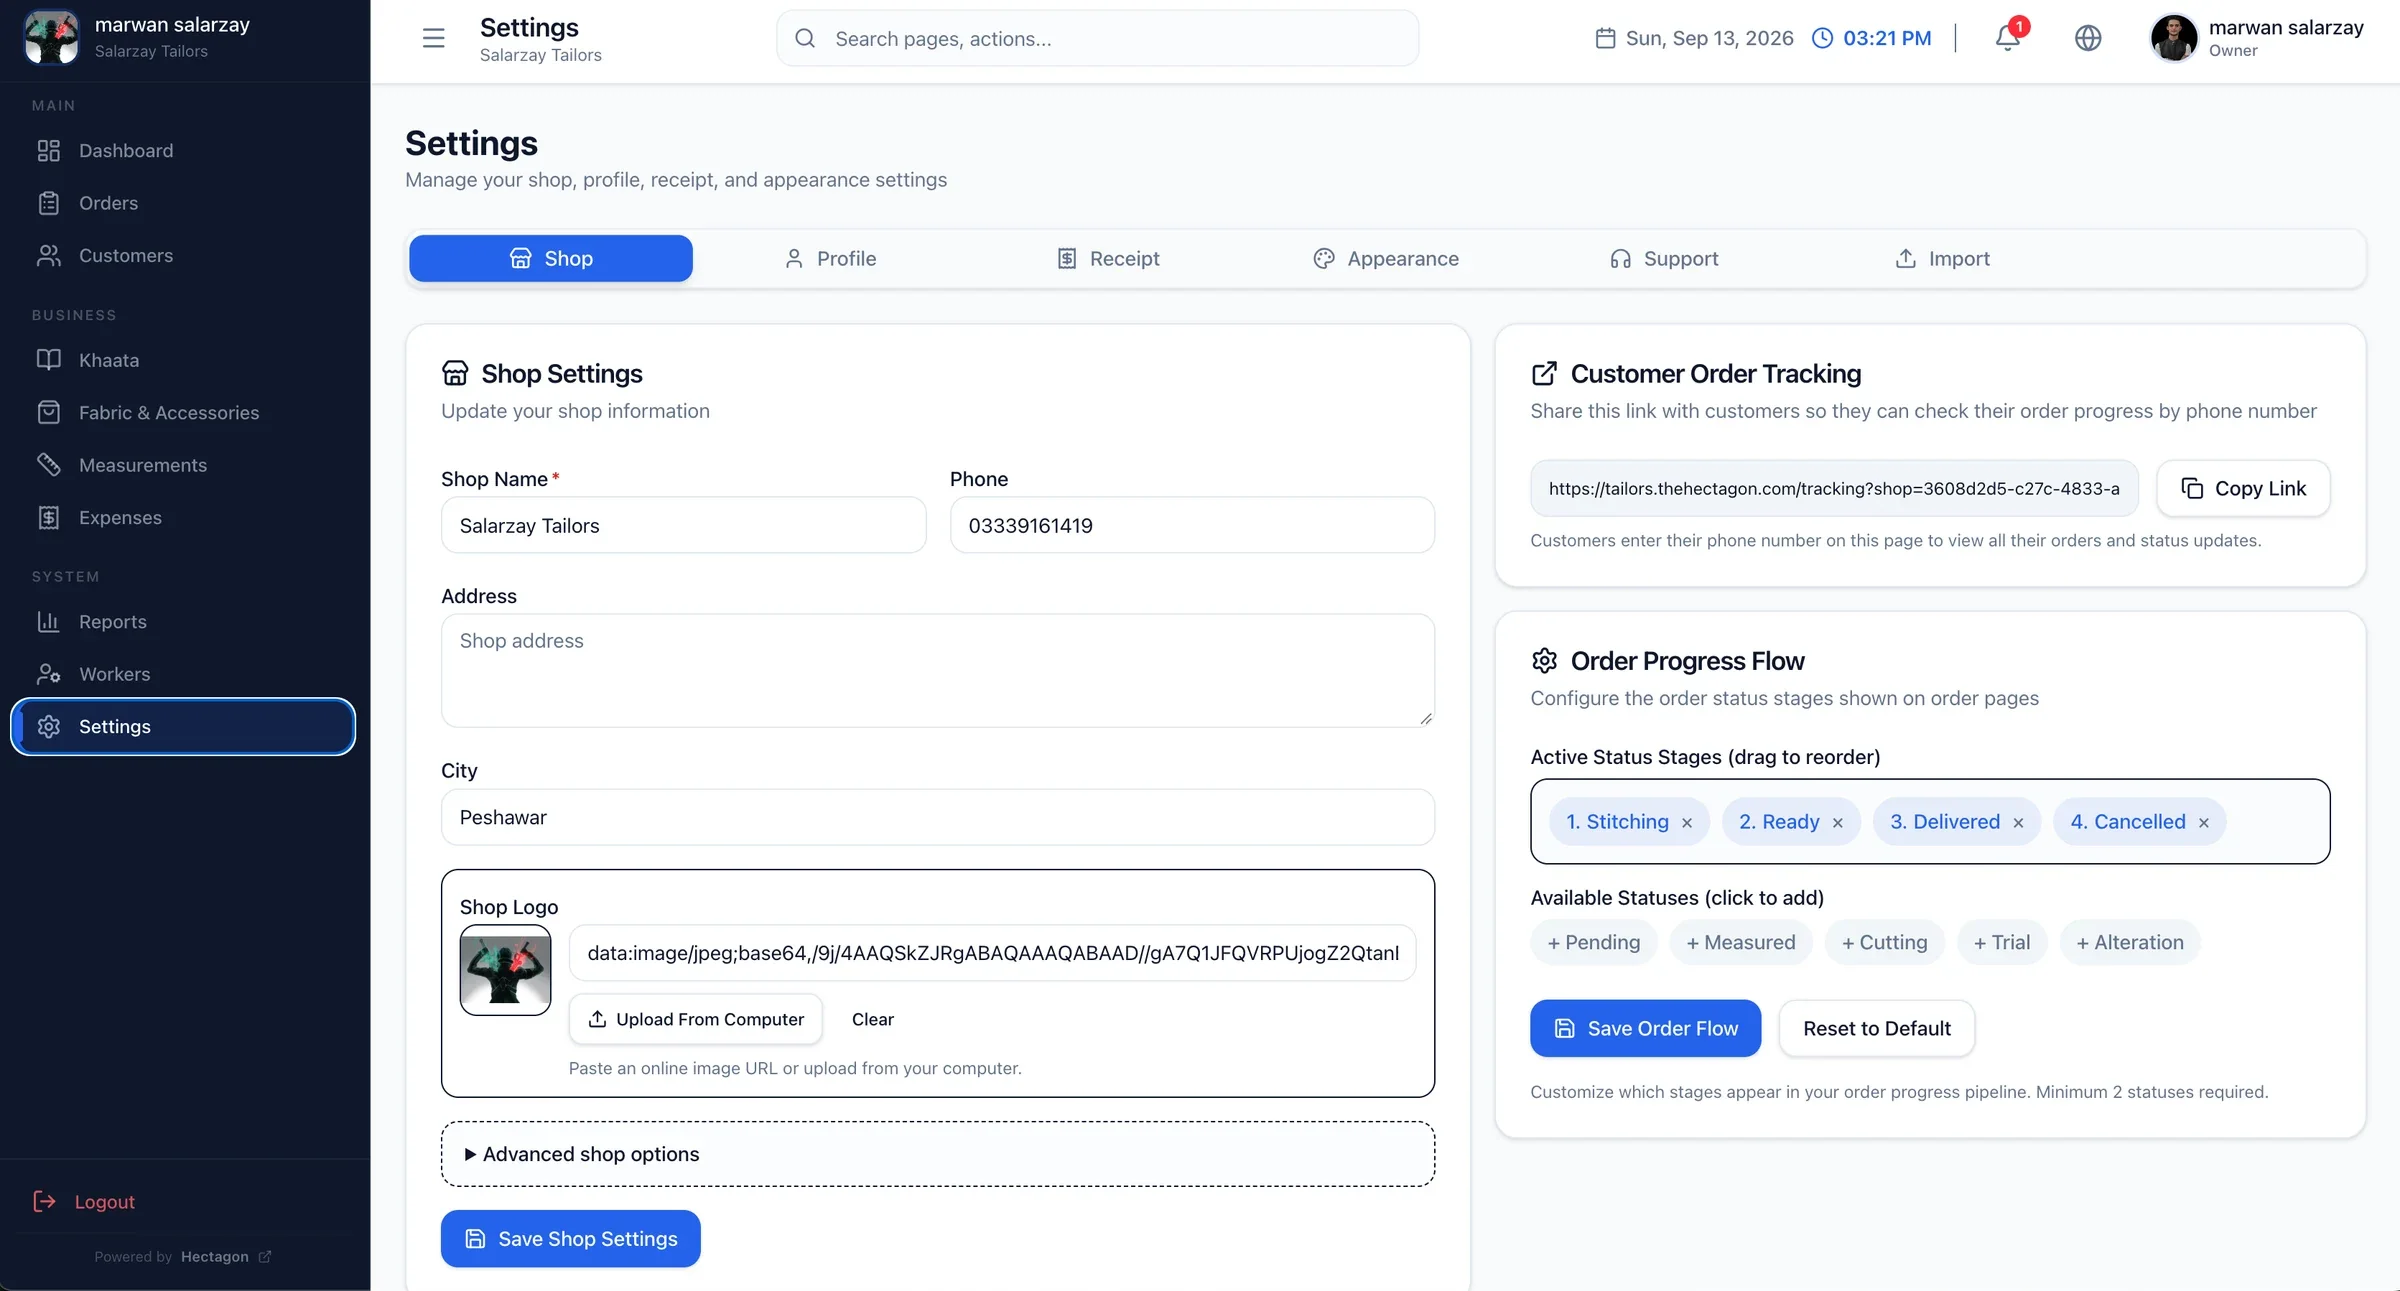The height and width of the screenshot is (1291, 2400).
Task: Click Save Shop Settings button
Action: coord(571,1239)
